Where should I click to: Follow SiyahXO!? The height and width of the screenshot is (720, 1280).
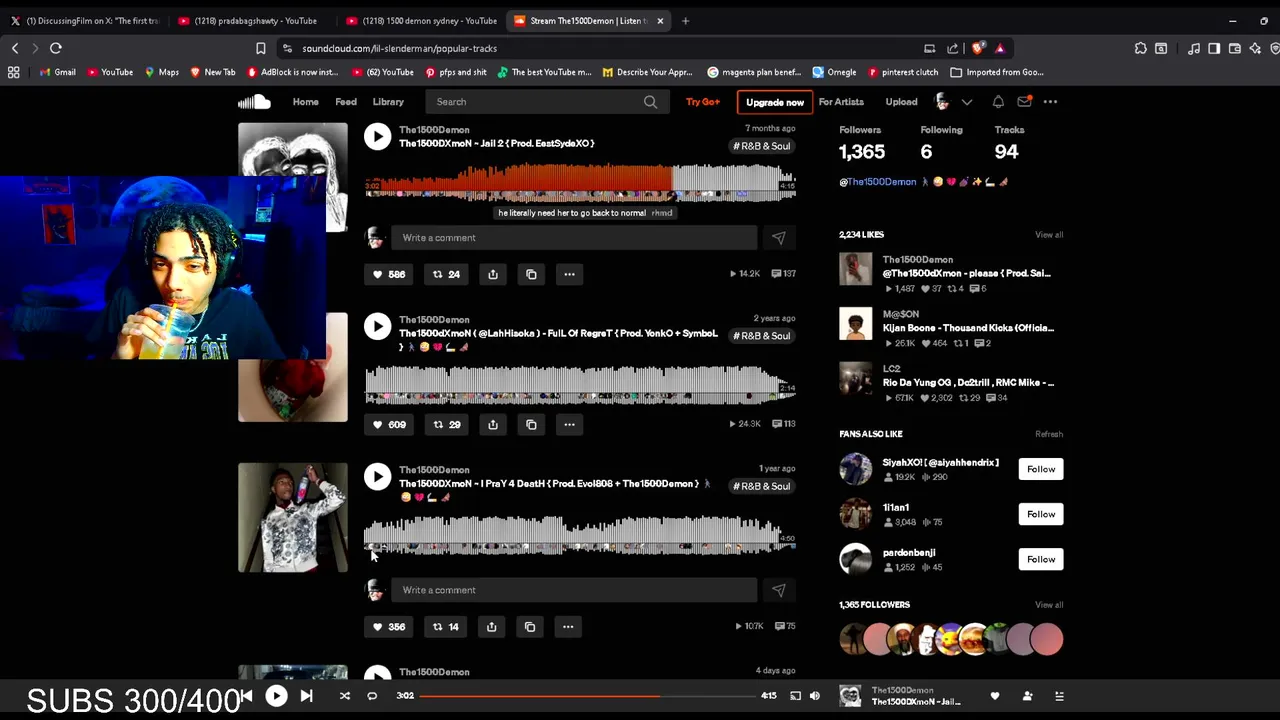click(1041, 469)
